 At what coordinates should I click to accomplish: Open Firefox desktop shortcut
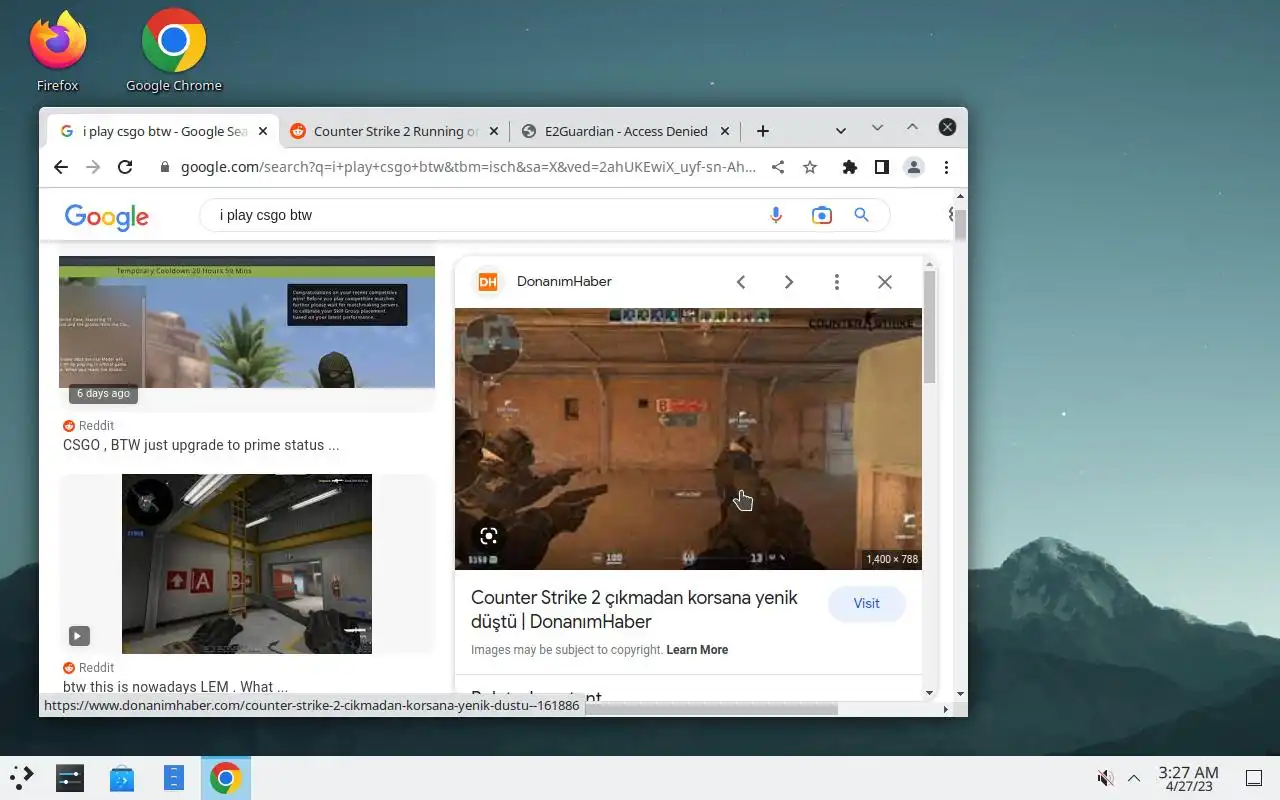[57, 51]
